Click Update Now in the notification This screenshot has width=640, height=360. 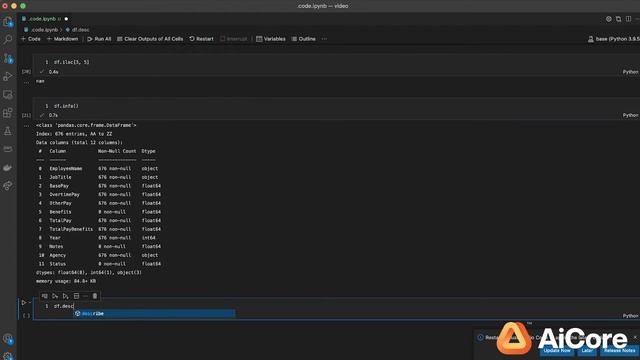tap(557, 351)
